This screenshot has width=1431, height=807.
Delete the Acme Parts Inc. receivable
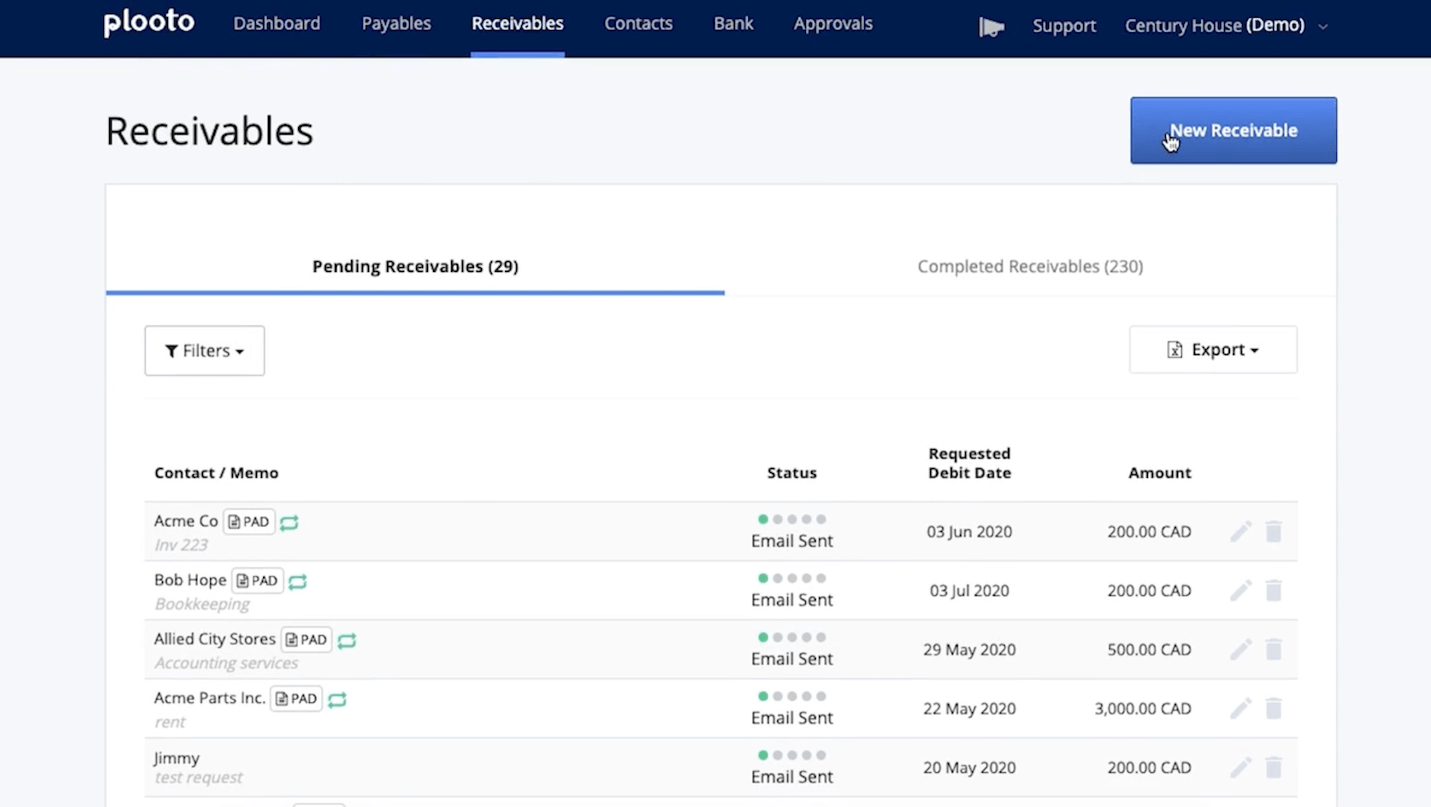(1274, 709)
